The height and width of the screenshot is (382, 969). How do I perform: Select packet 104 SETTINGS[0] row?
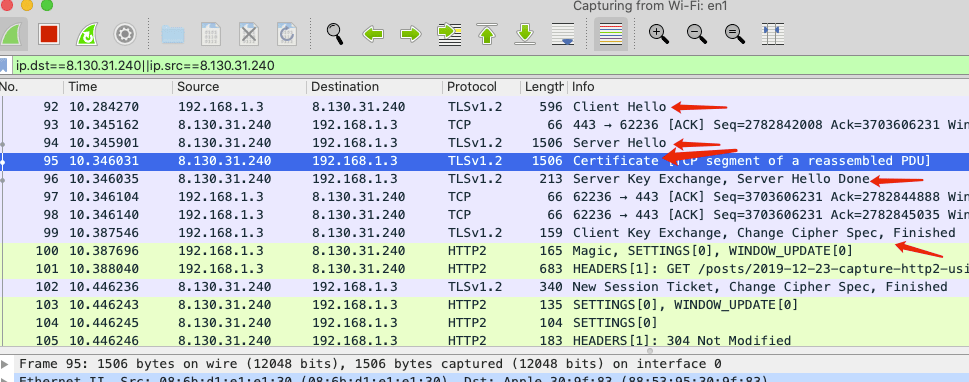coord(484,323)
